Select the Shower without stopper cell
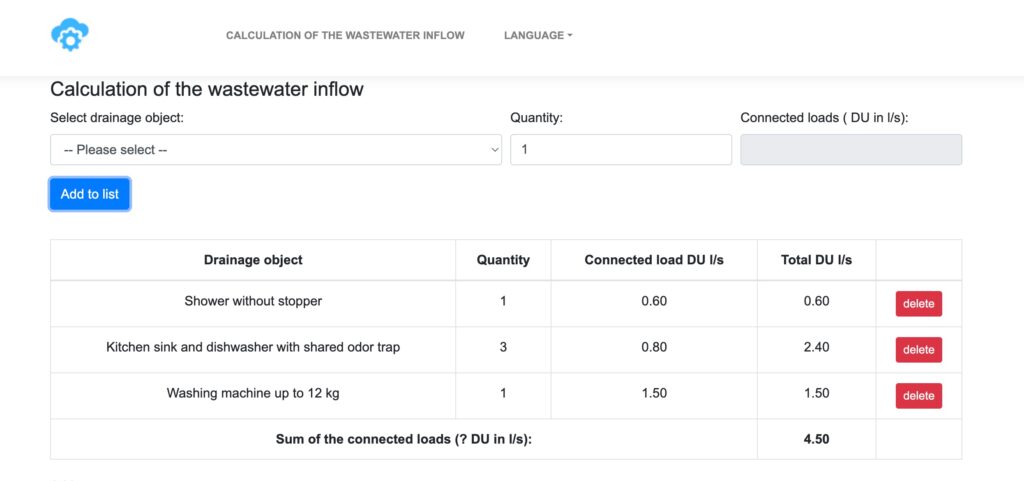Viewport: 1024px width, 481px height. [x=253, y=301]
